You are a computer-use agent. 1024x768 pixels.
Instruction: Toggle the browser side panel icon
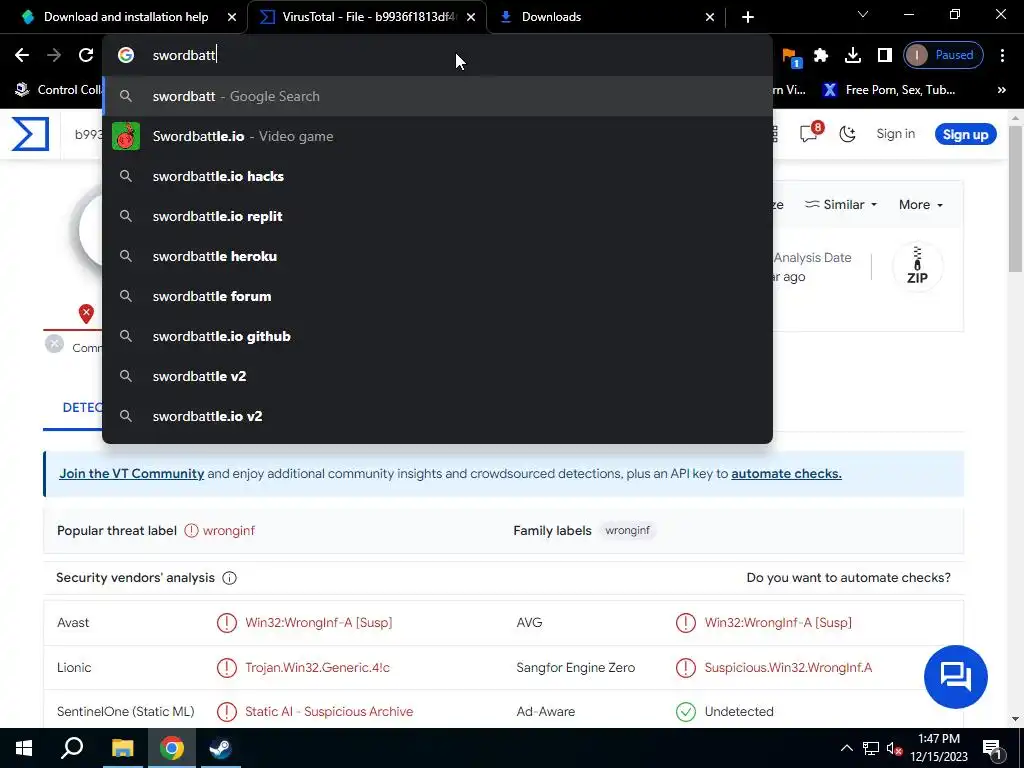[885, 56]
